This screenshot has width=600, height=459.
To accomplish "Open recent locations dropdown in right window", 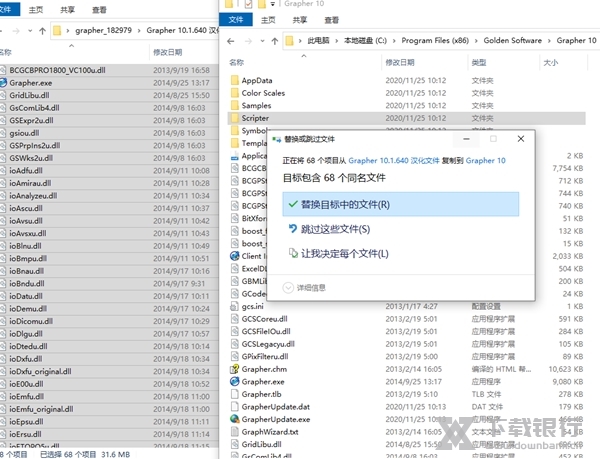I will [262, 41].
